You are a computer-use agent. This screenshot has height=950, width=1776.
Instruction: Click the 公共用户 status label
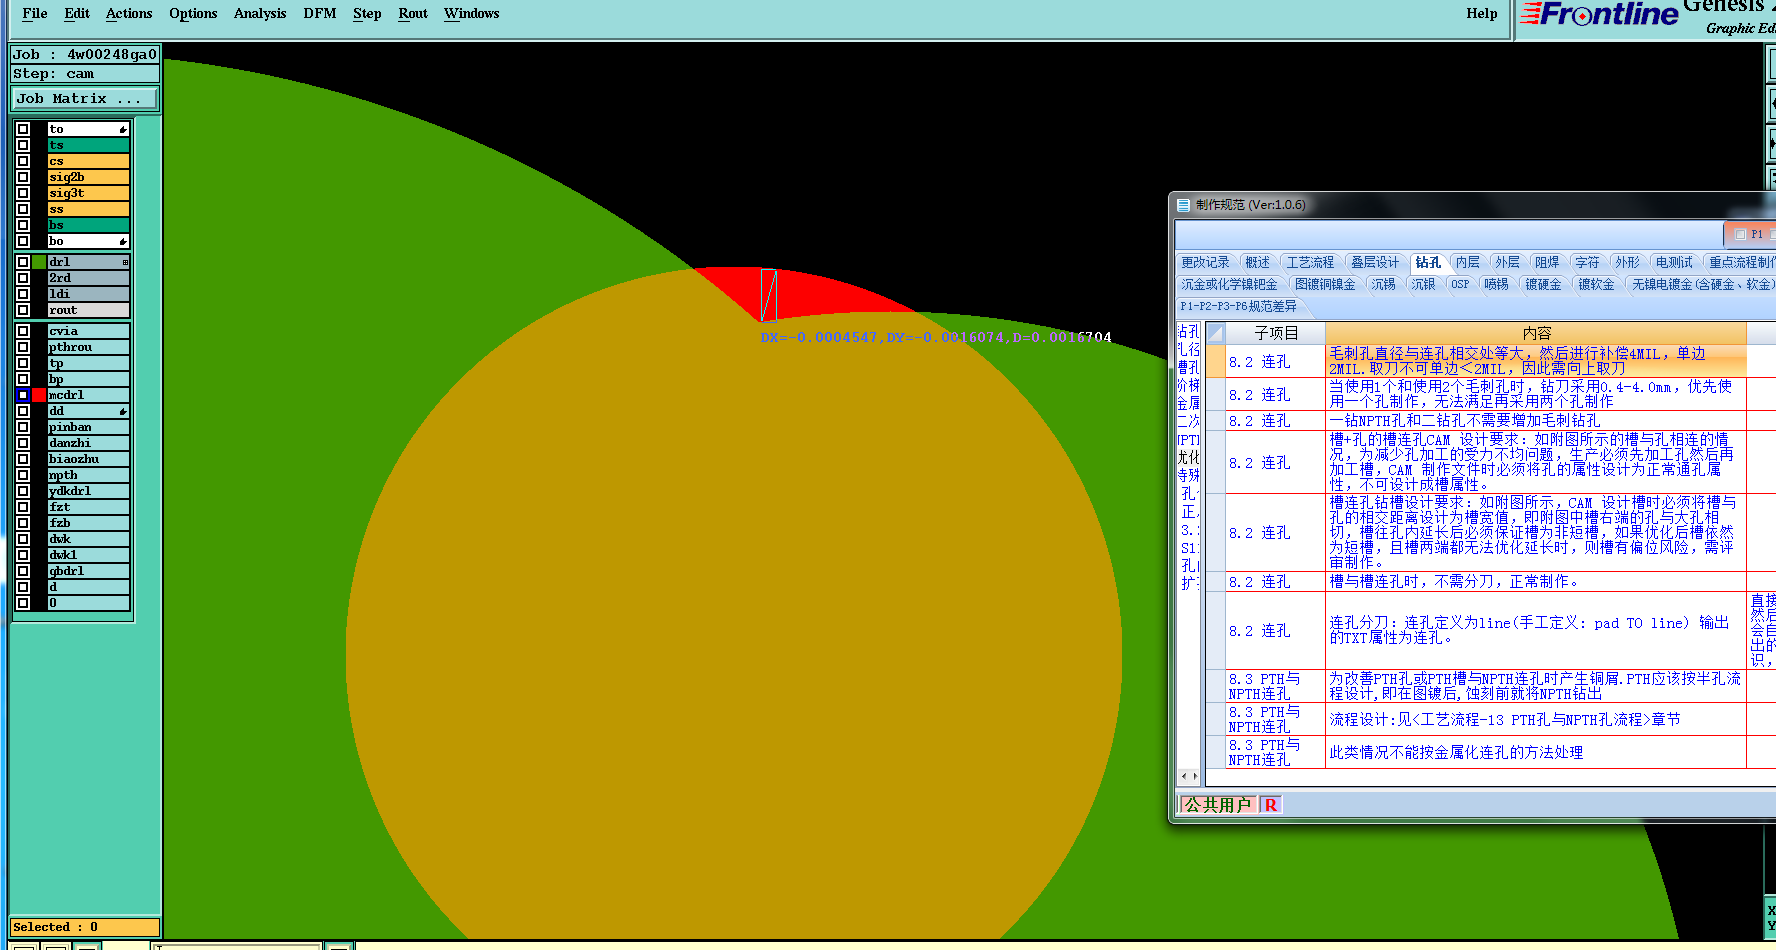point(1217,805)
